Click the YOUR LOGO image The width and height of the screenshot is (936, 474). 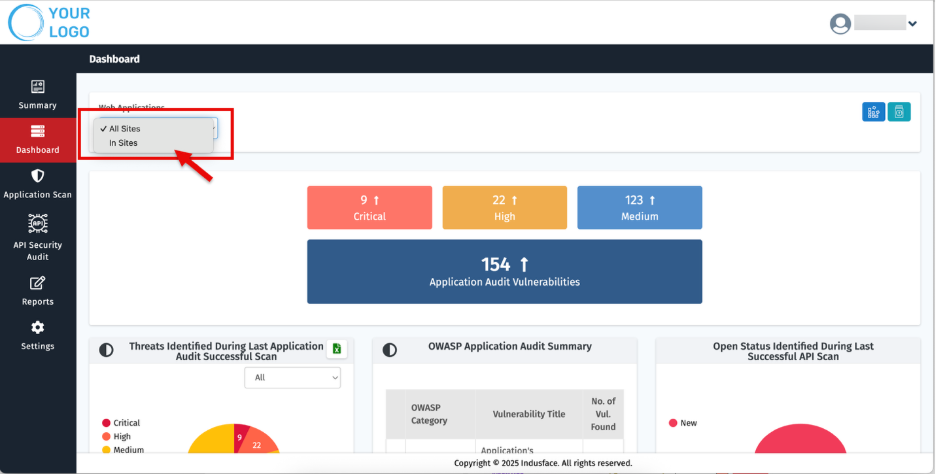(49, 23)
